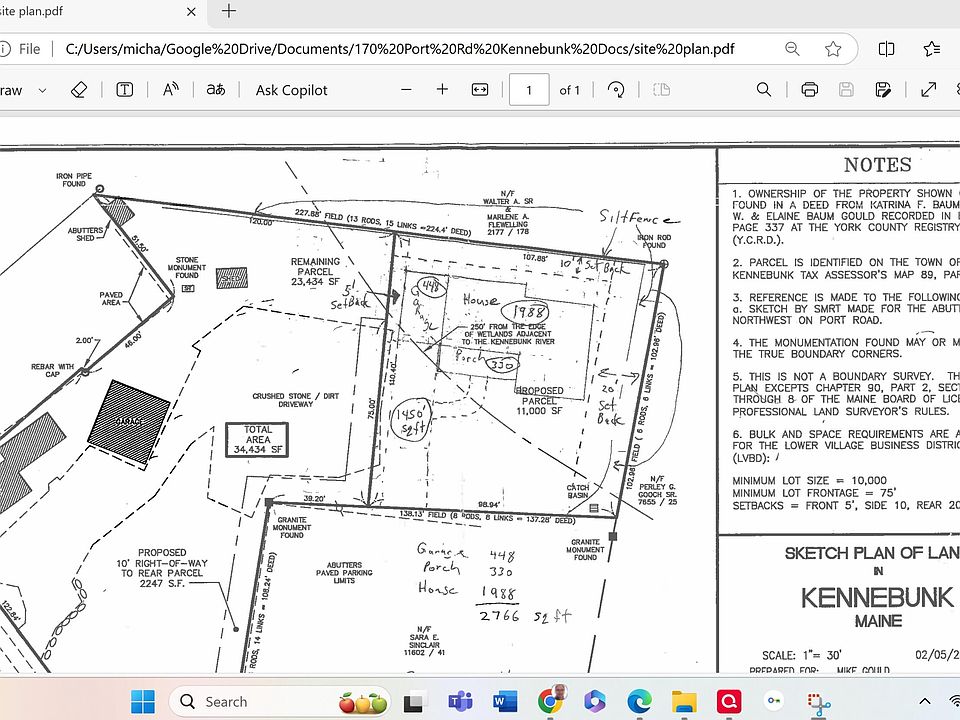Image resolution: width=960 pixels, height=720 pixels.
Task: Print the site plan PDF
Action: (809, 90)
